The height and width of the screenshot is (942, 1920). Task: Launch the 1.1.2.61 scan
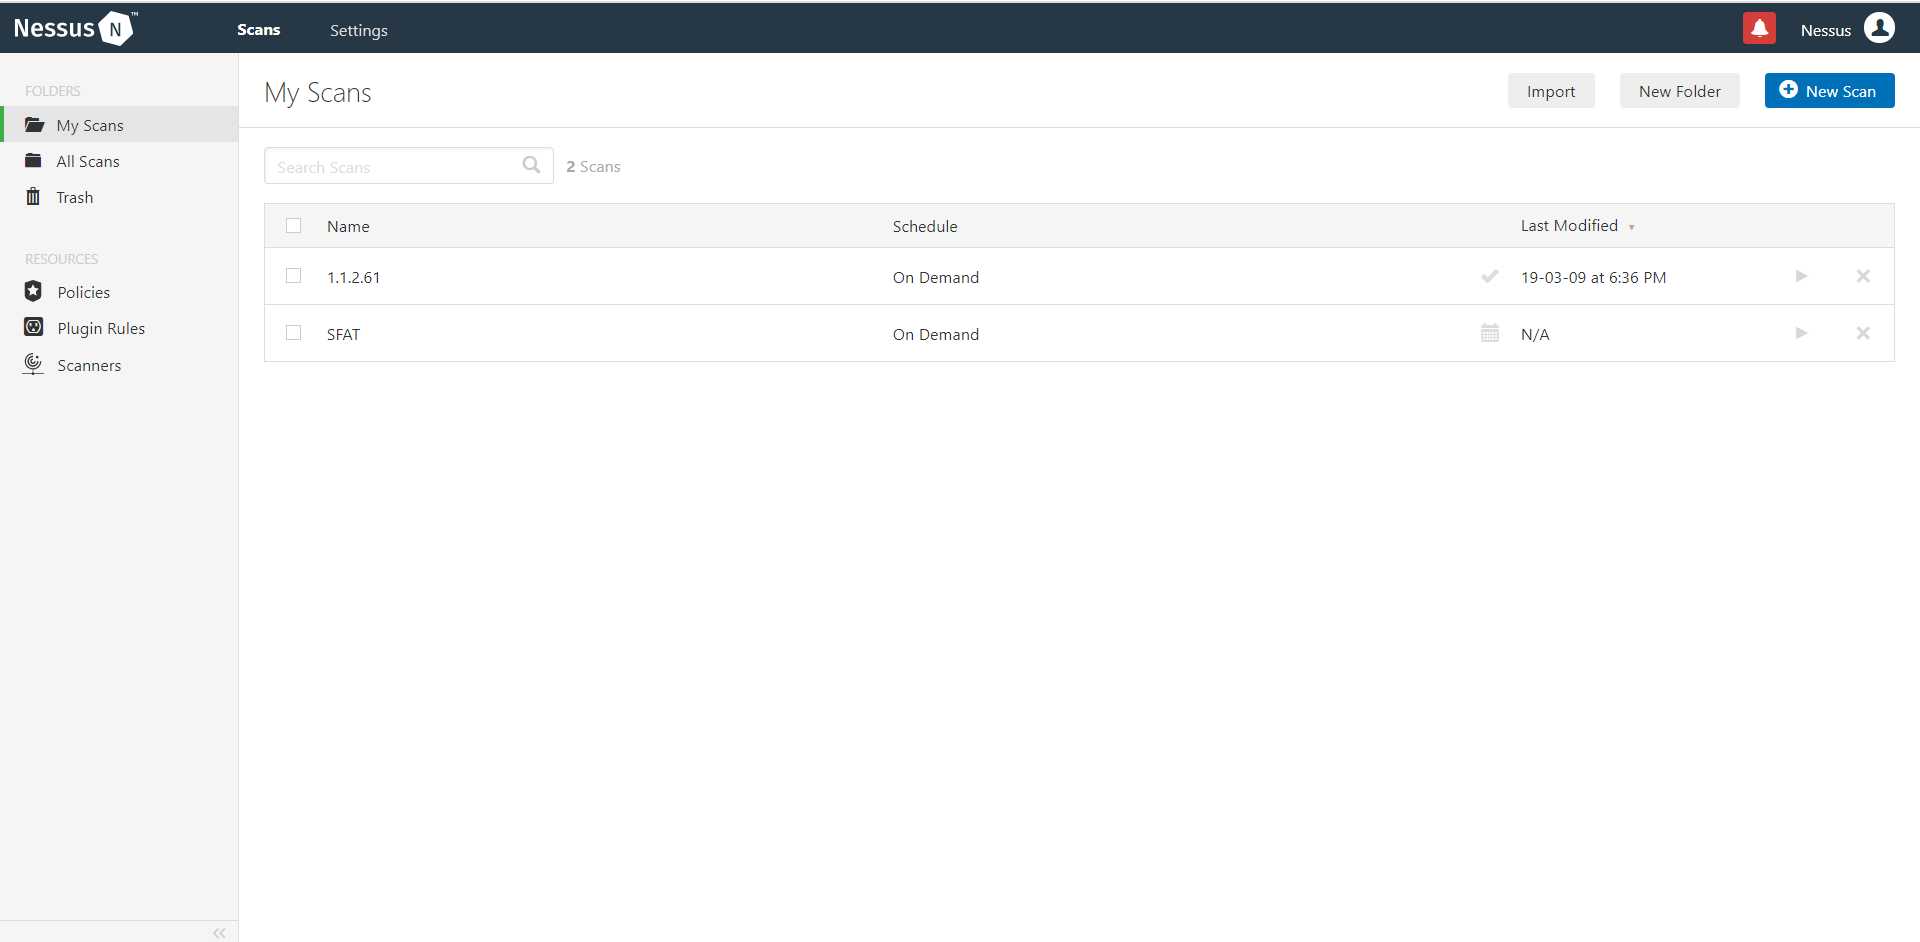(x=1801, y=276)
